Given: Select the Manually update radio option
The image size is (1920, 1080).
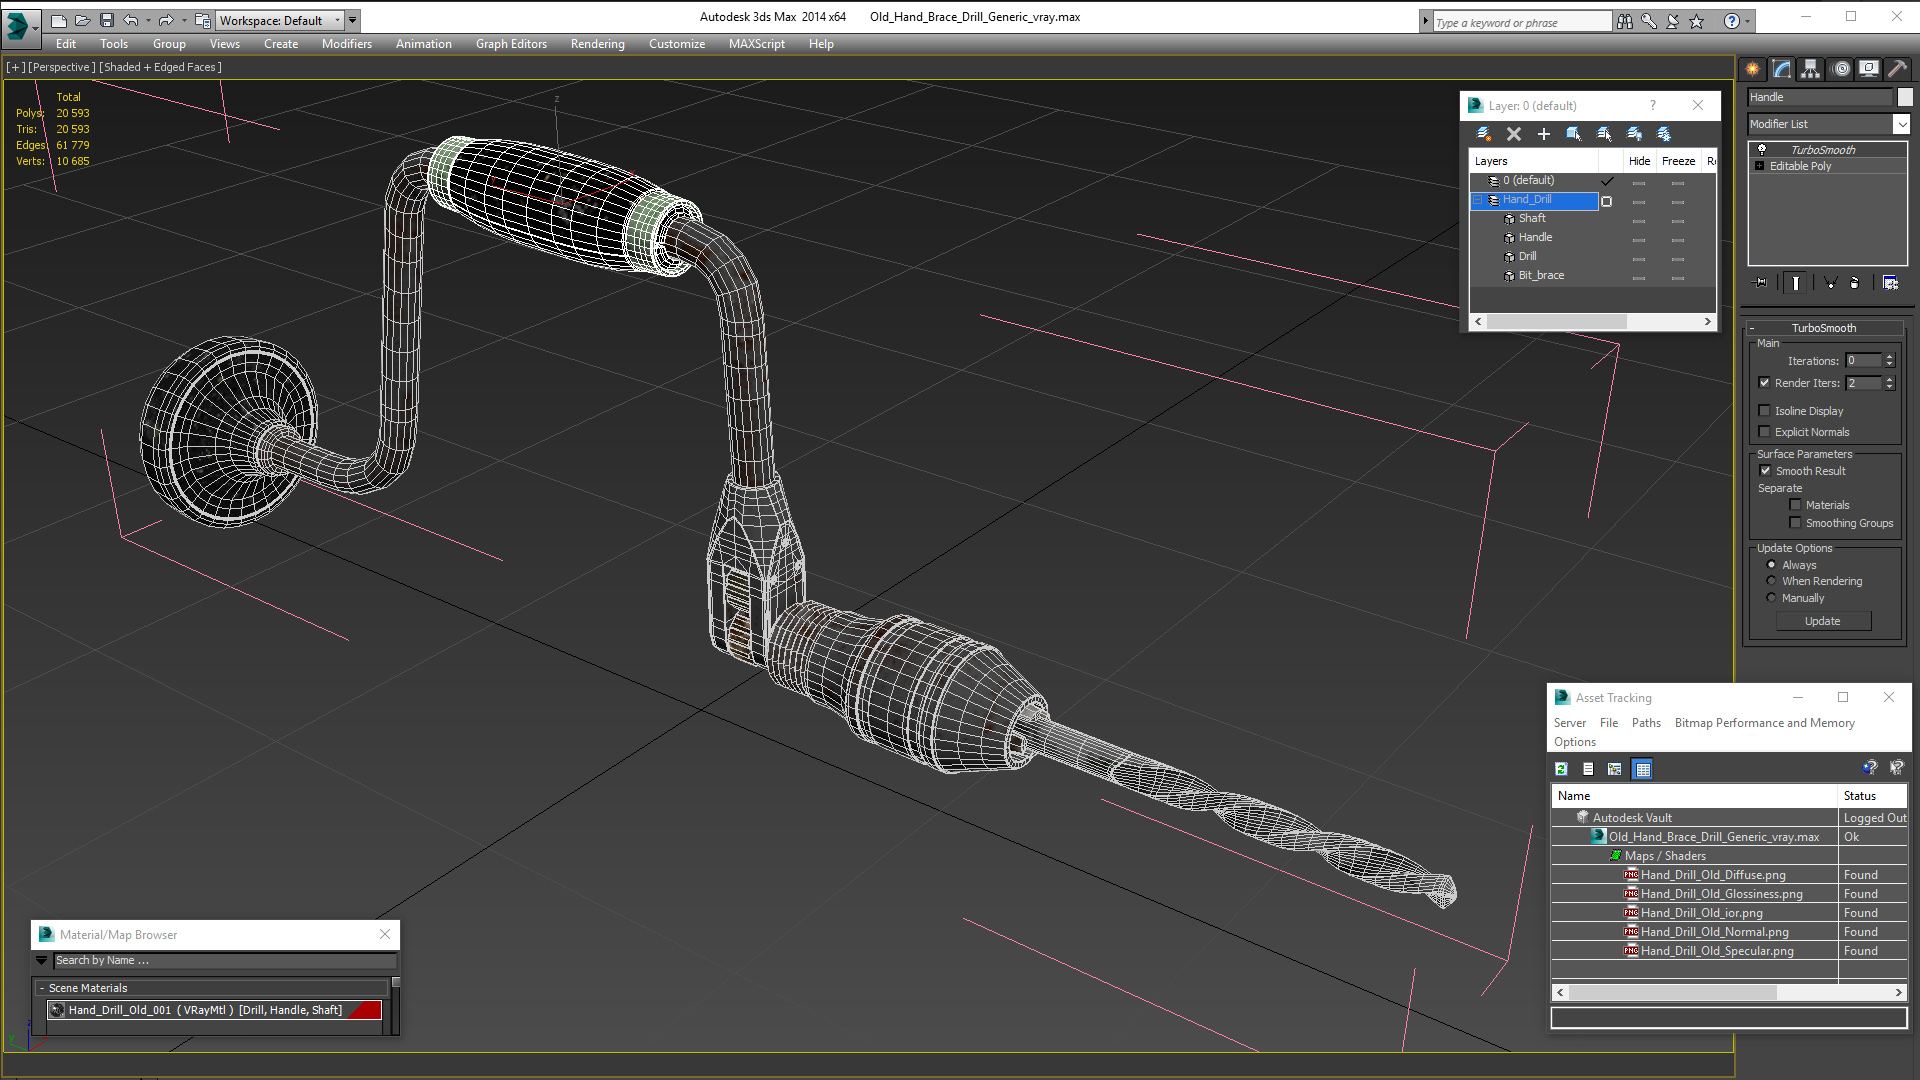Looking at the screenshot, I should point(1772,598).
